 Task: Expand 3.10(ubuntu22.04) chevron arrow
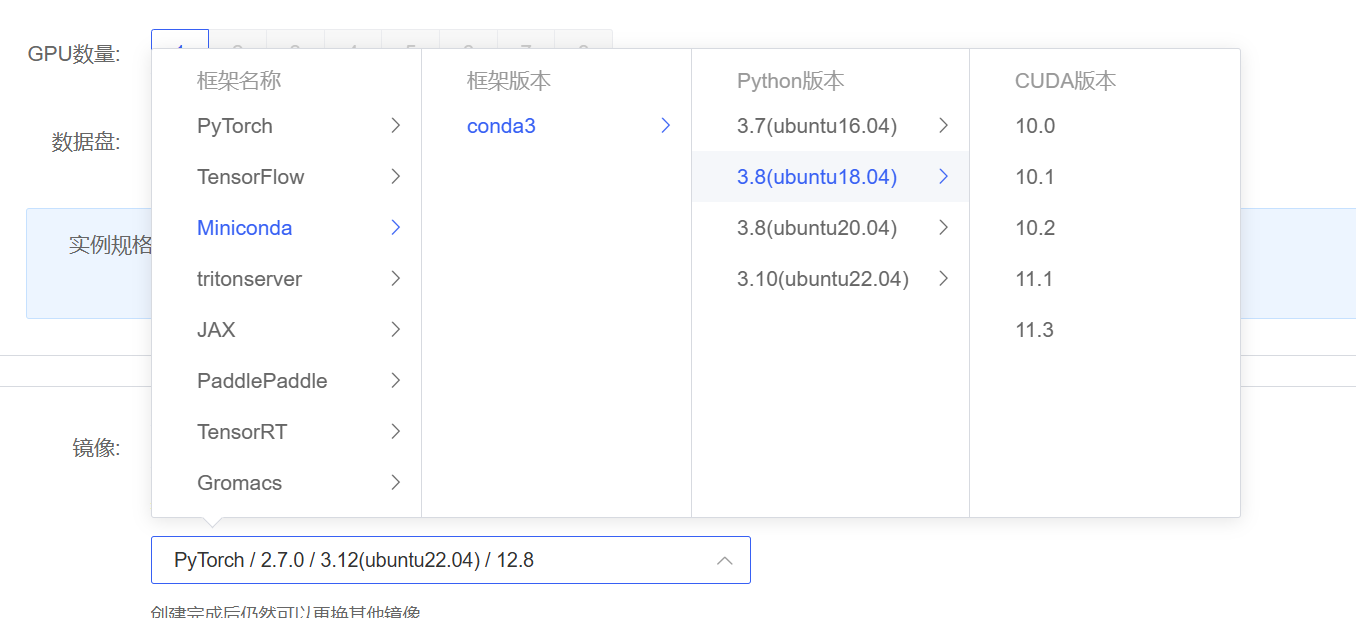coord(944,279)
